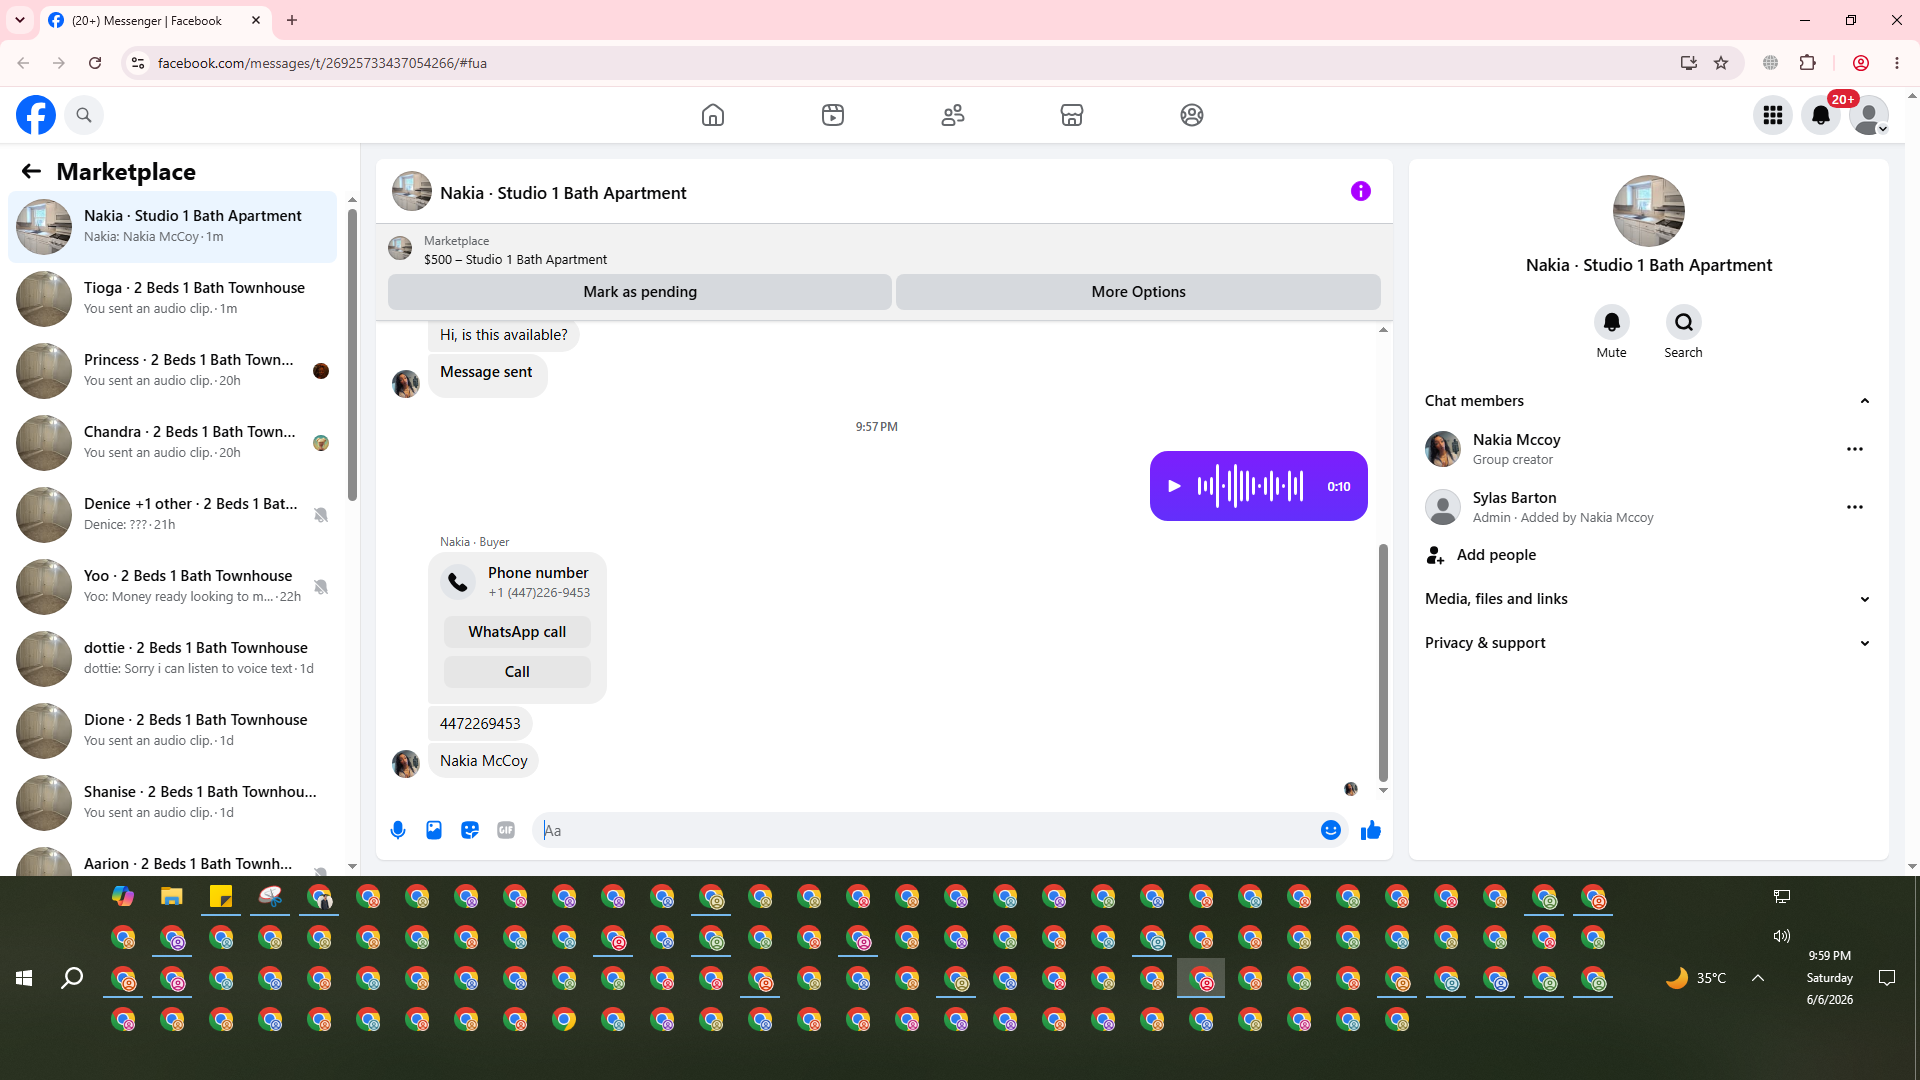Screen dimensions: 1920x1080
Task: Open the tab search dropdown arrow
Action: coord(20,20)
